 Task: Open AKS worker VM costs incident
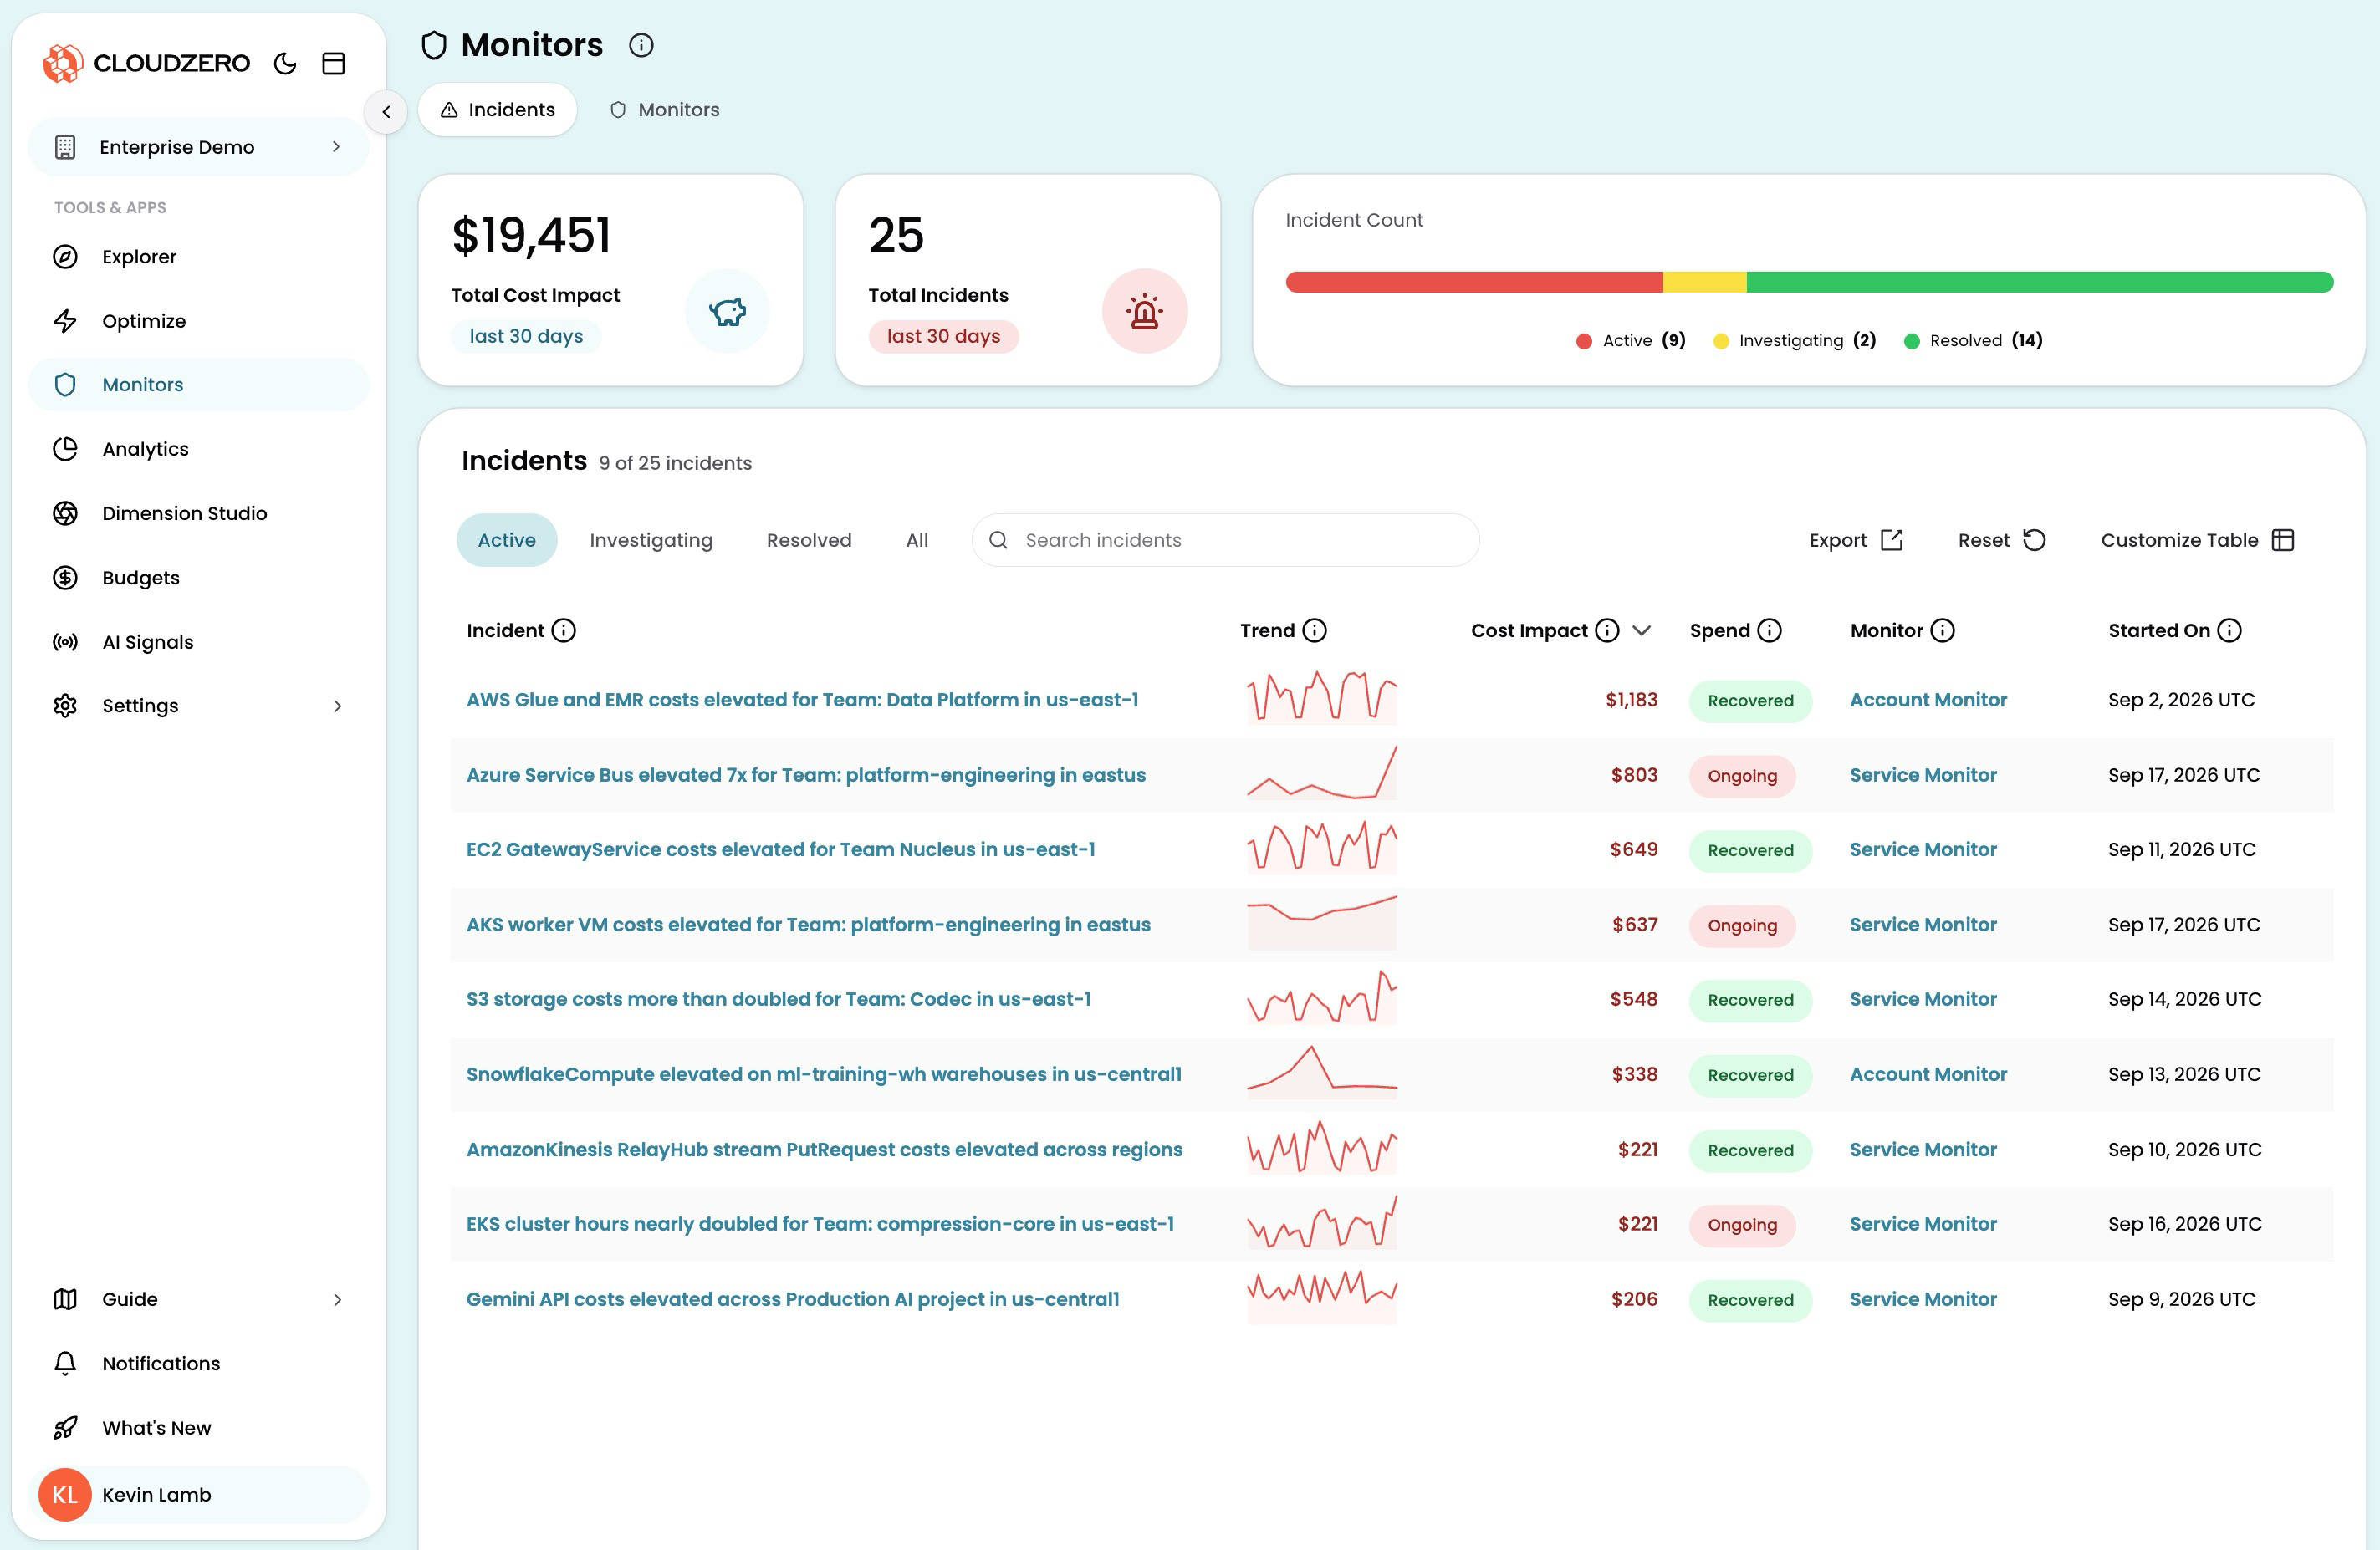[x=808, y=925]
